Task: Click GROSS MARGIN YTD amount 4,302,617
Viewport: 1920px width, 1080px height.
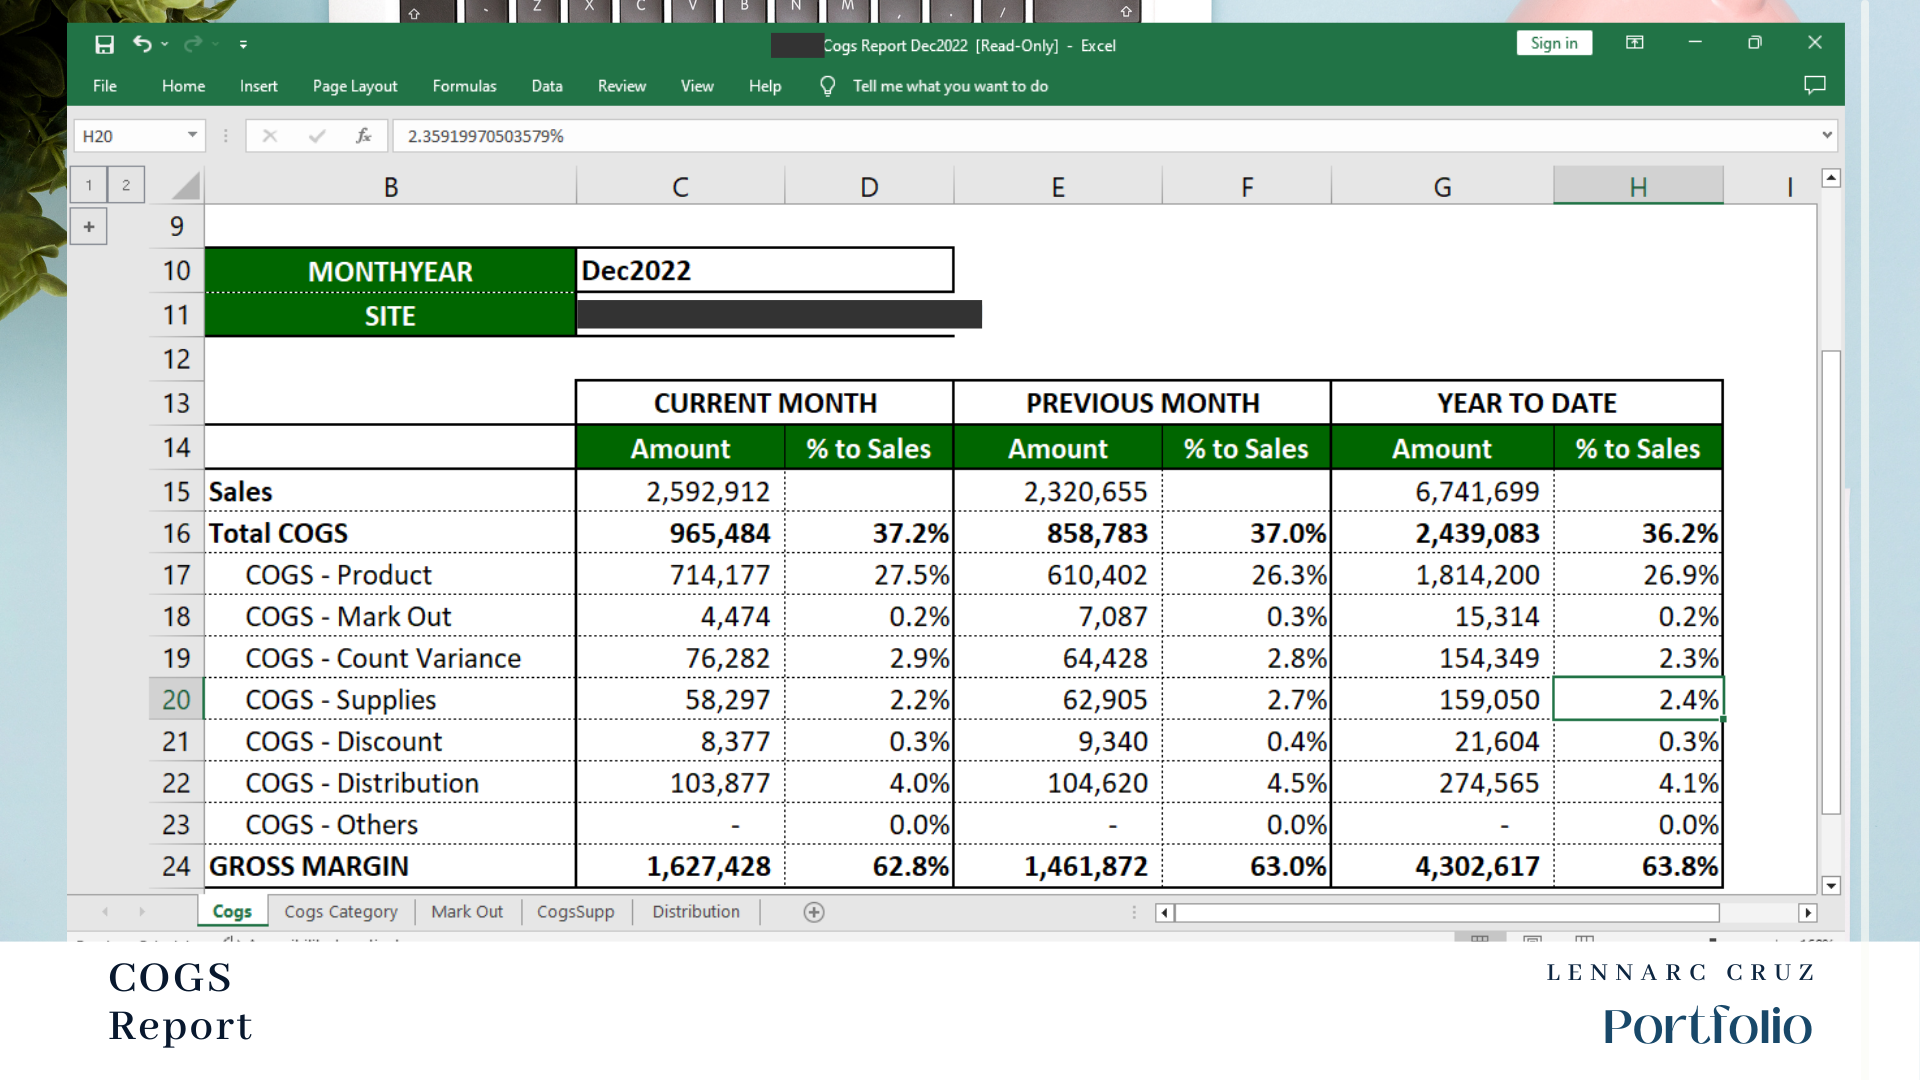Action: 1442,866
